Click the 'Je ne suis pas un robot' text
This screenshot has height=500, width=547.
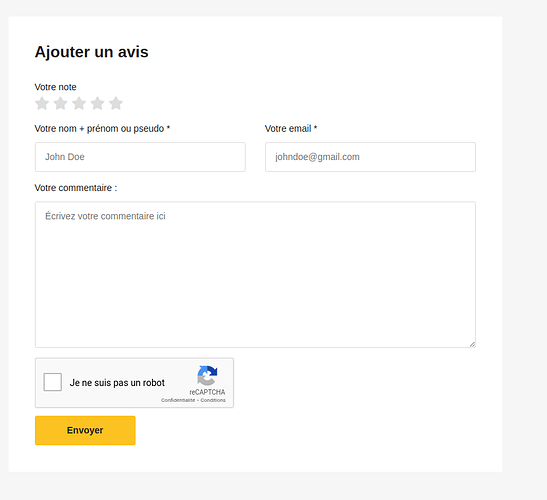tap(117, 383)
